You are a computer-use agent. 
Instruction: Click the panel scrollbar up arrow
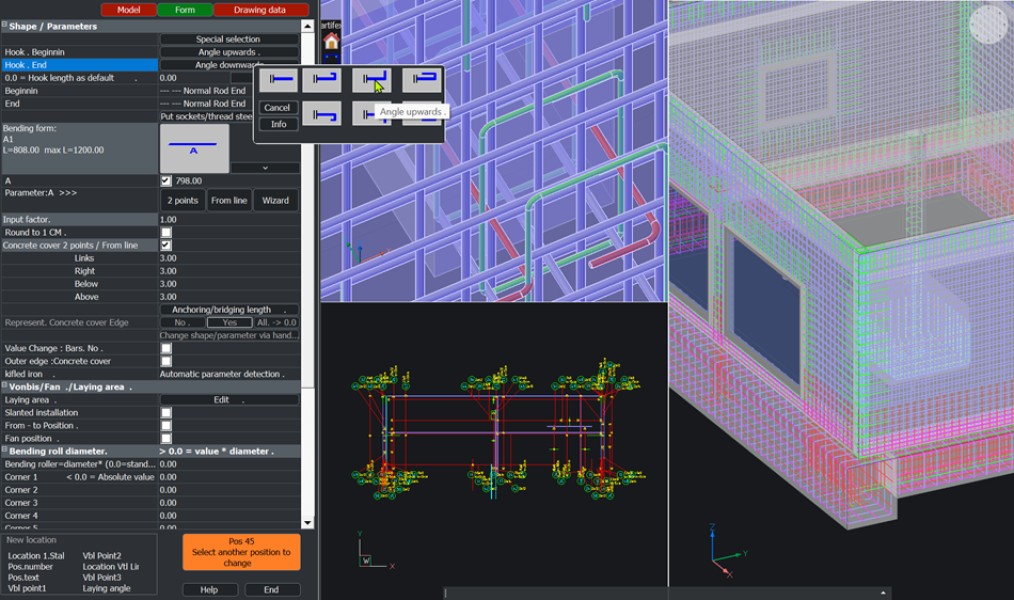[x=308, y=26]
